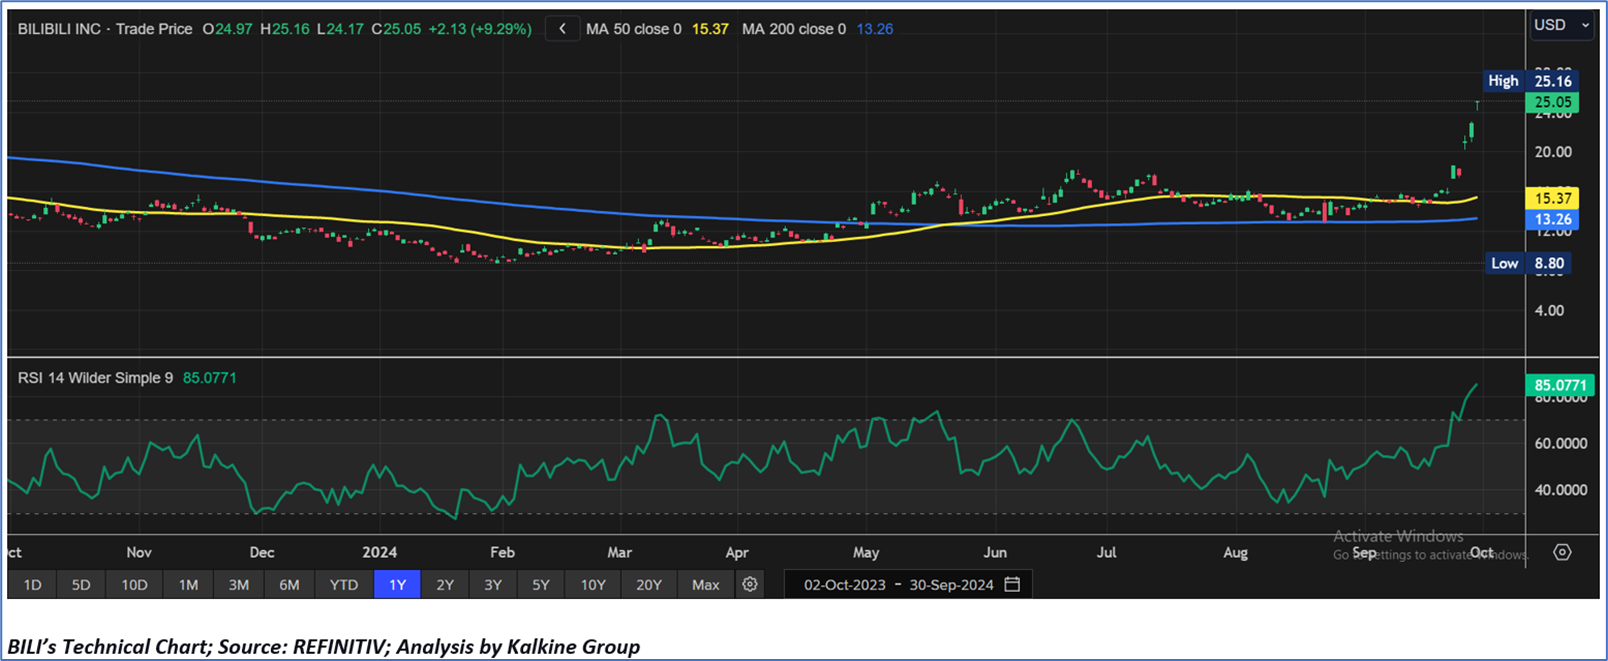
Task: Select the 1D time range
Action: [x=32, y=585]
